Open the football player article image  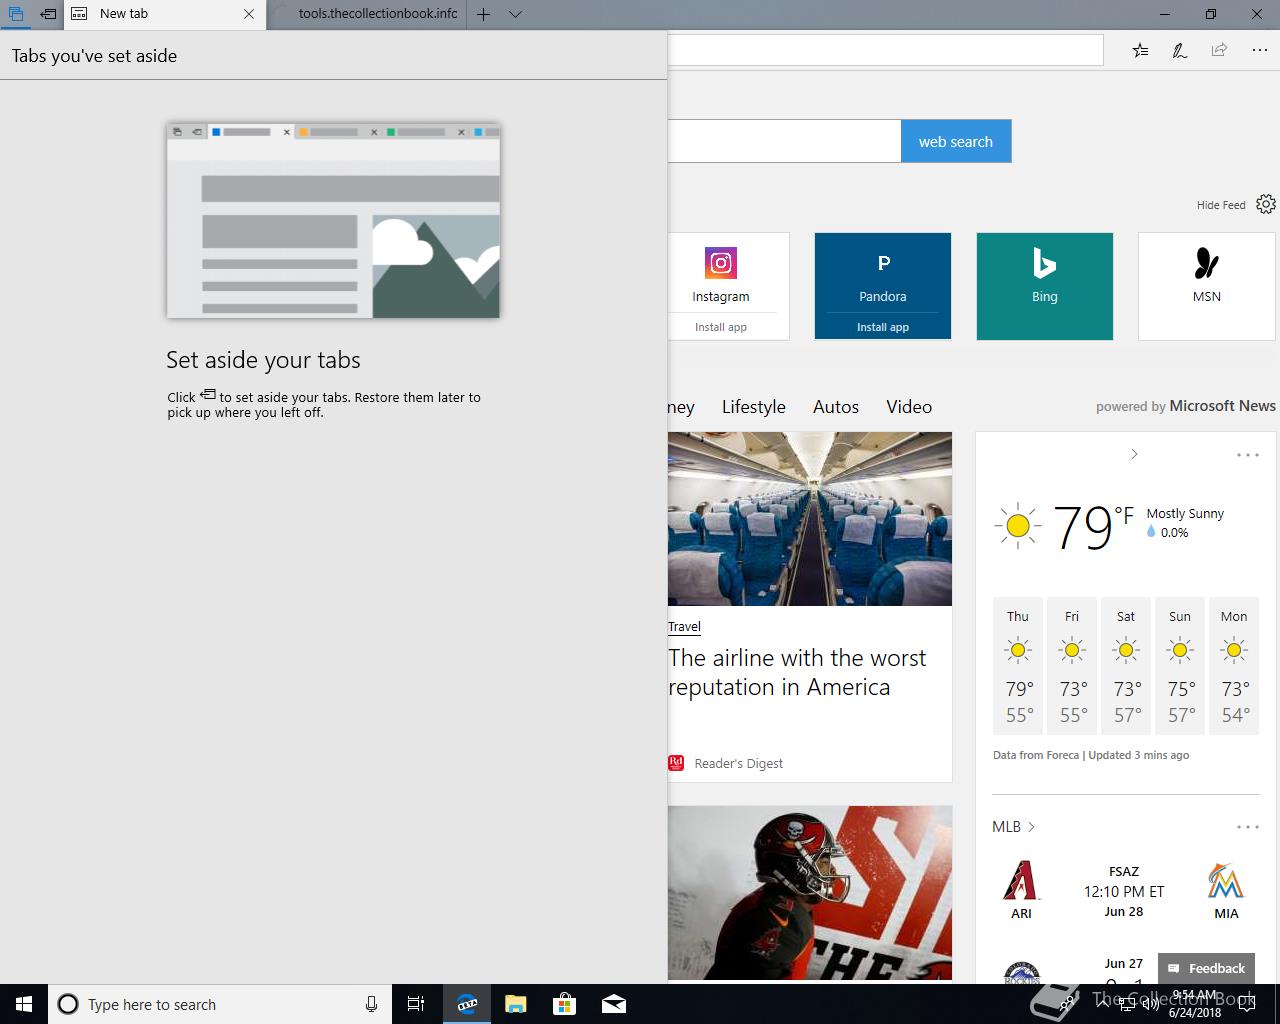[810, 893]
